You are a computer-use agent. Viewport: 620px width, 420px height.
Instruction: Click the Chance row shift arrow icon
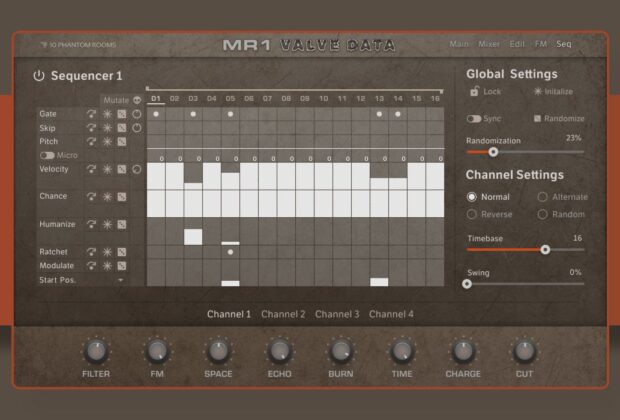point(91,197)
